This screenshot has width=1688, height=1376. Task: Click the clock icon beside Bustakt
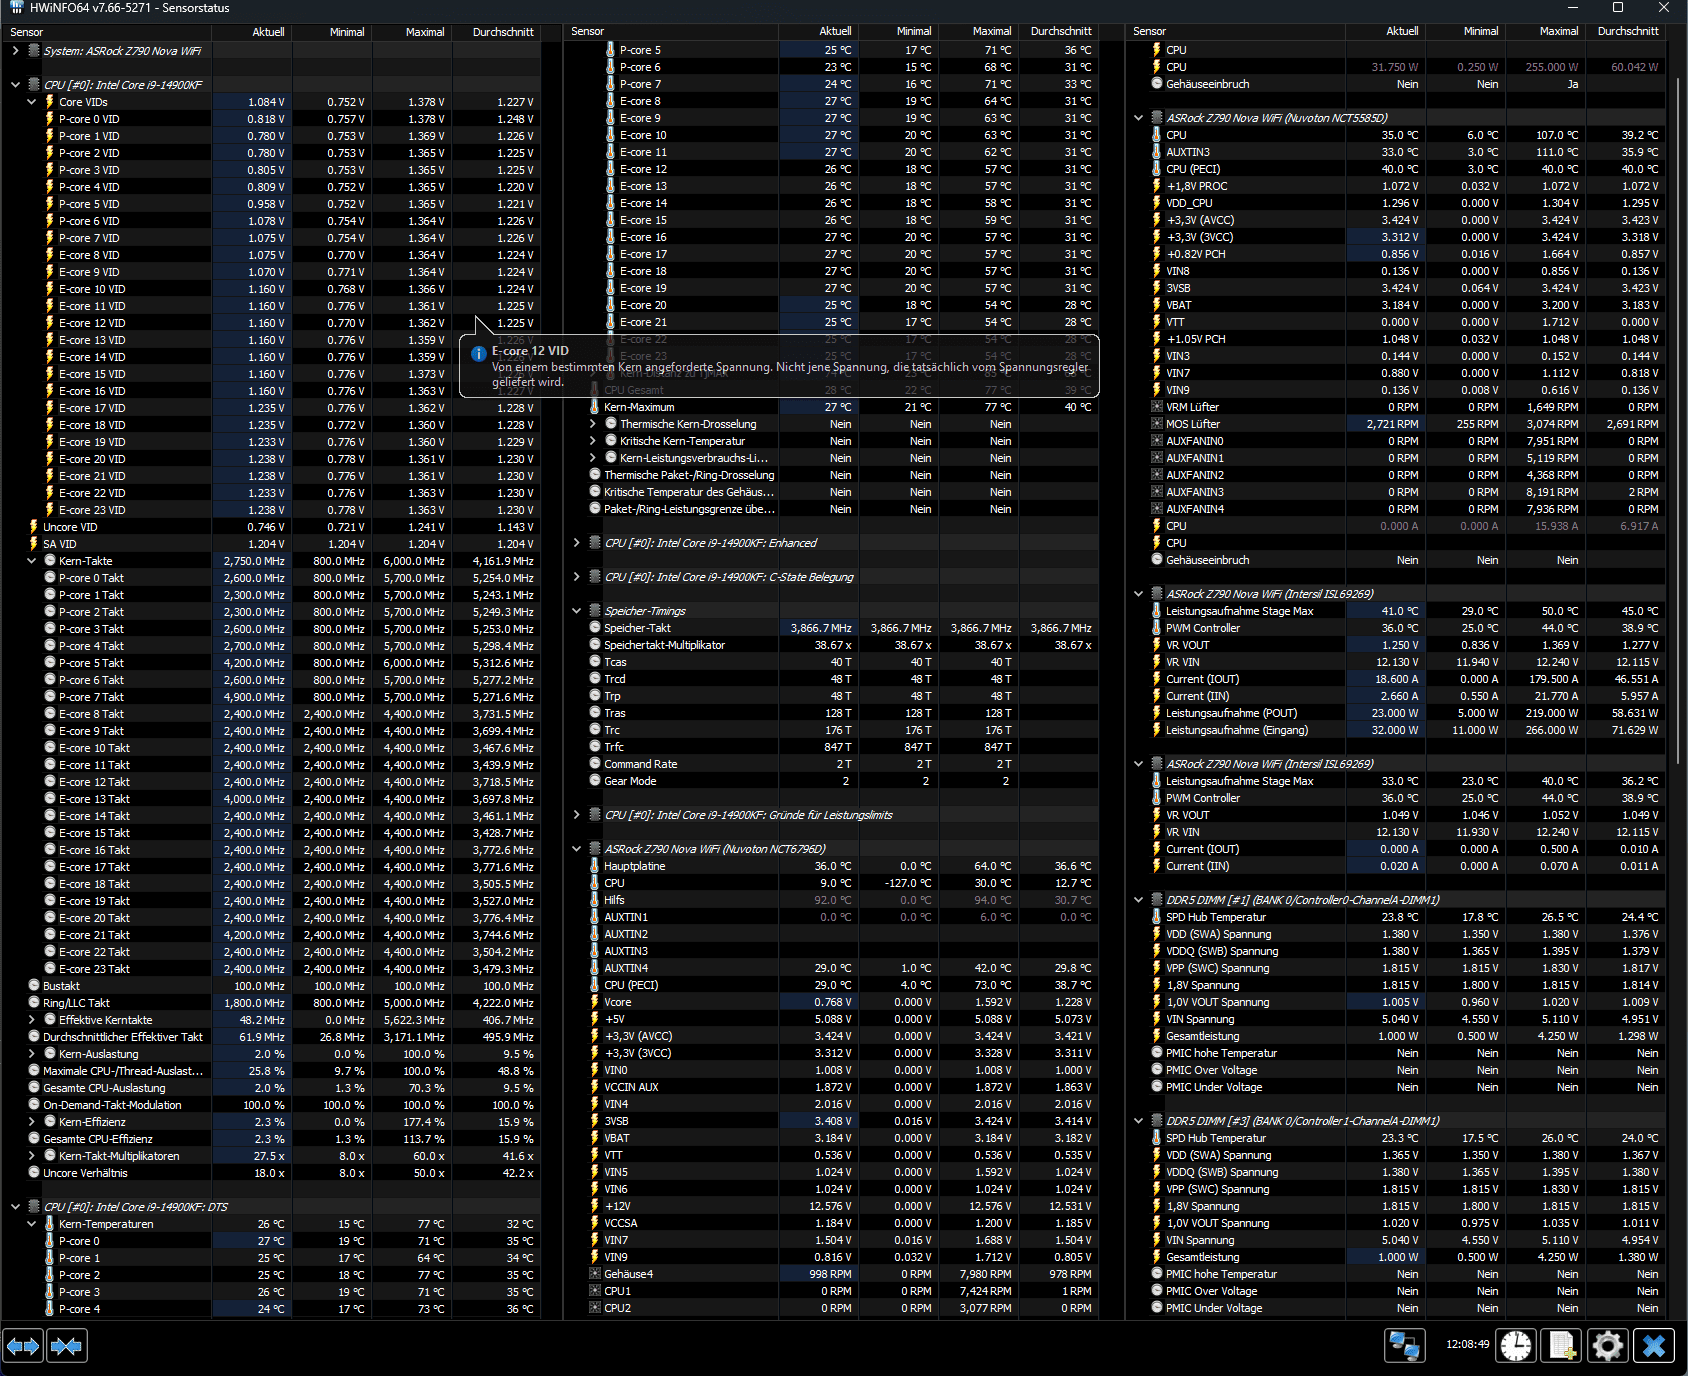[x=33, y=986]
